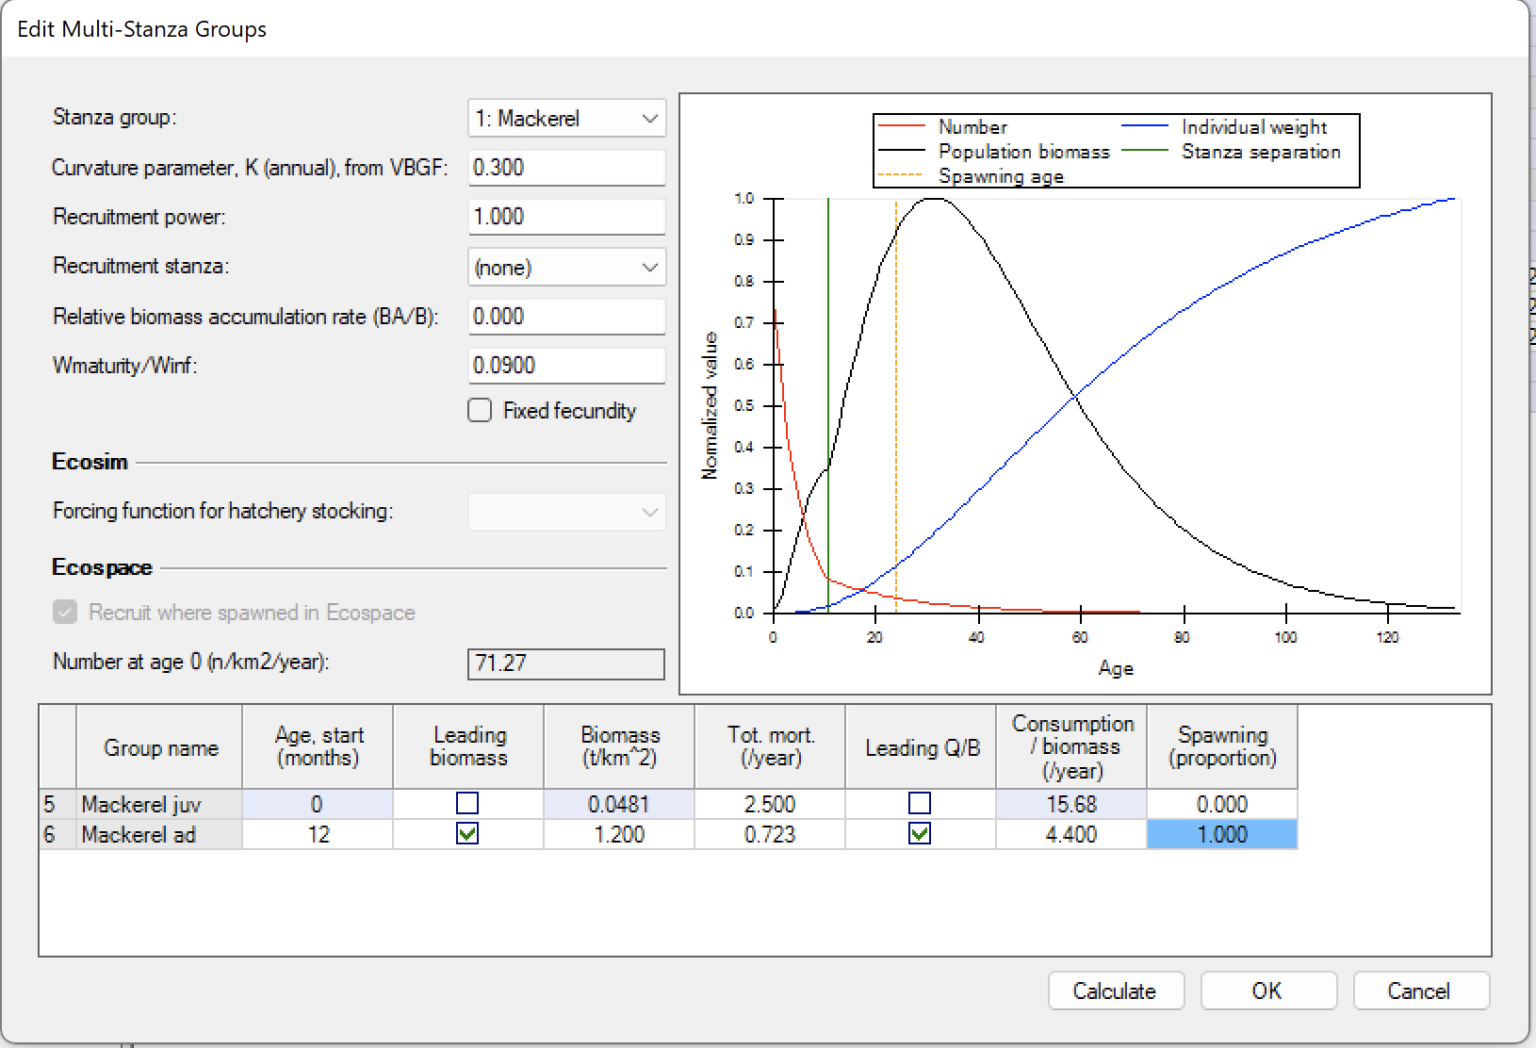
Task: Click the Number at age 0 field
Action: [x=566, y=663]
